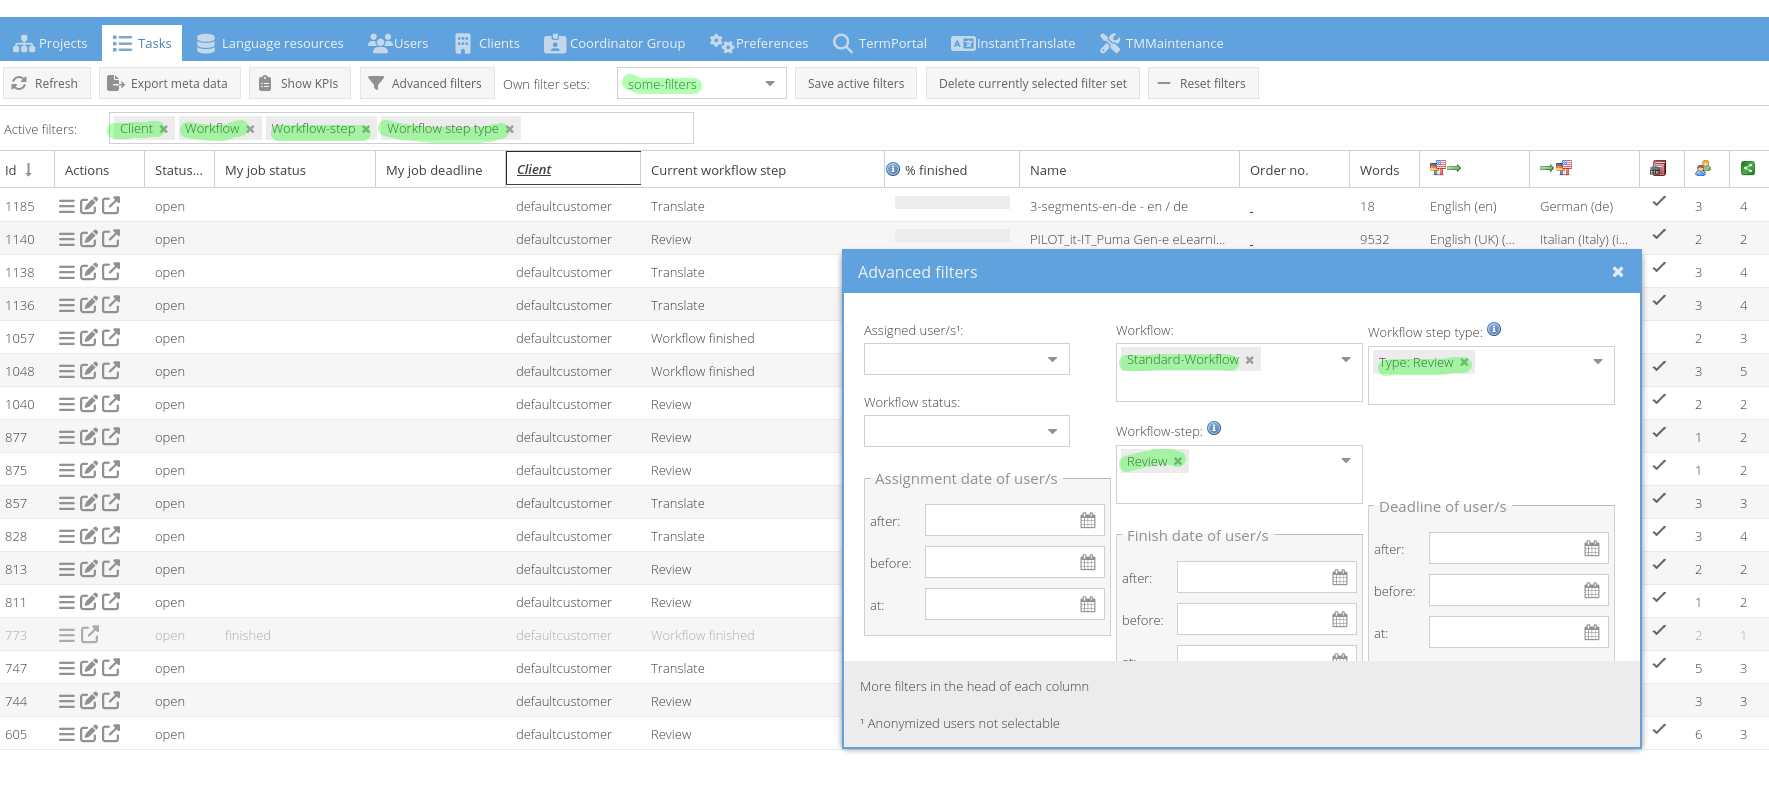Click the Save active filters button
This screenshot has height=800, width=1769.
(x=855, y=84)
